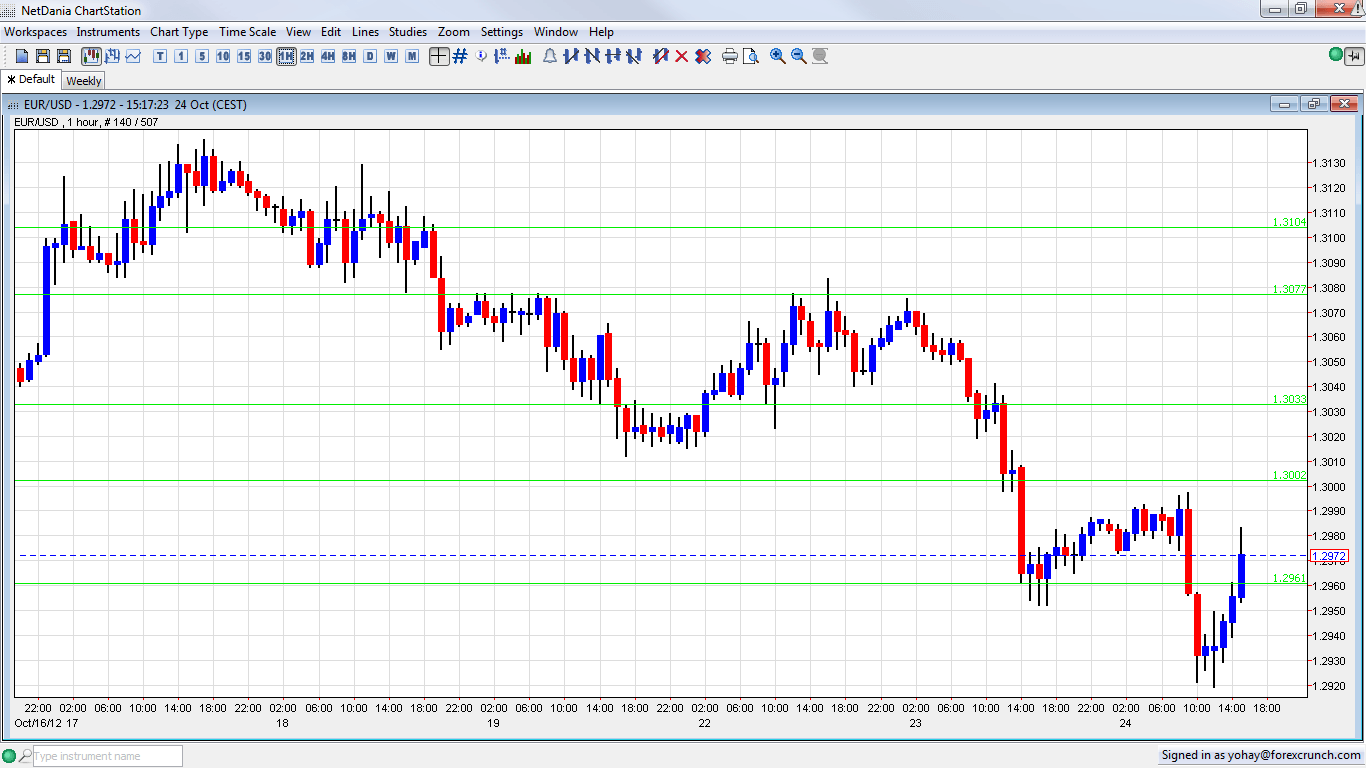Expand the Lines menu
The height and width of the screenshot is (768, 1366).
365,32
